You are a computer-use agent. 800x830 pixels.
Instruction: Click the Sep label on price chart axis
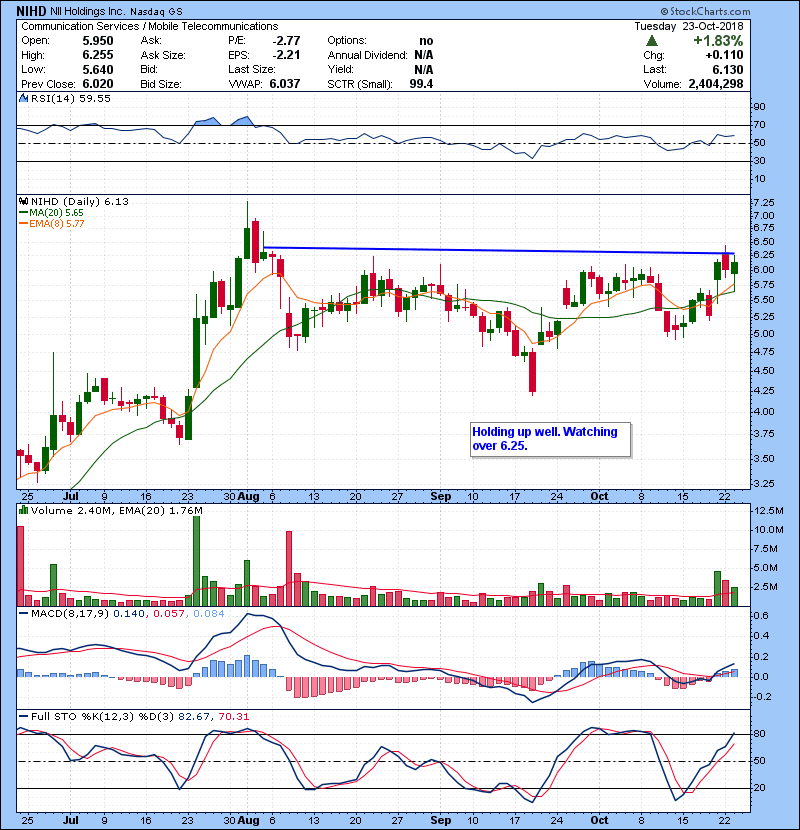tap(441, 497)
